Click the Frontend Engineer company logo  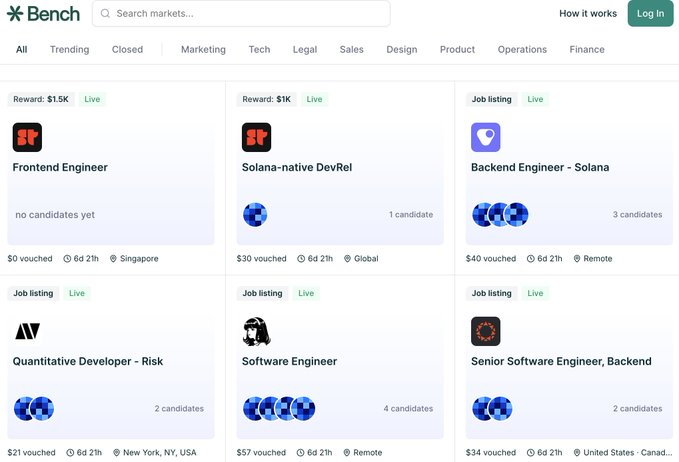(27, 137)
